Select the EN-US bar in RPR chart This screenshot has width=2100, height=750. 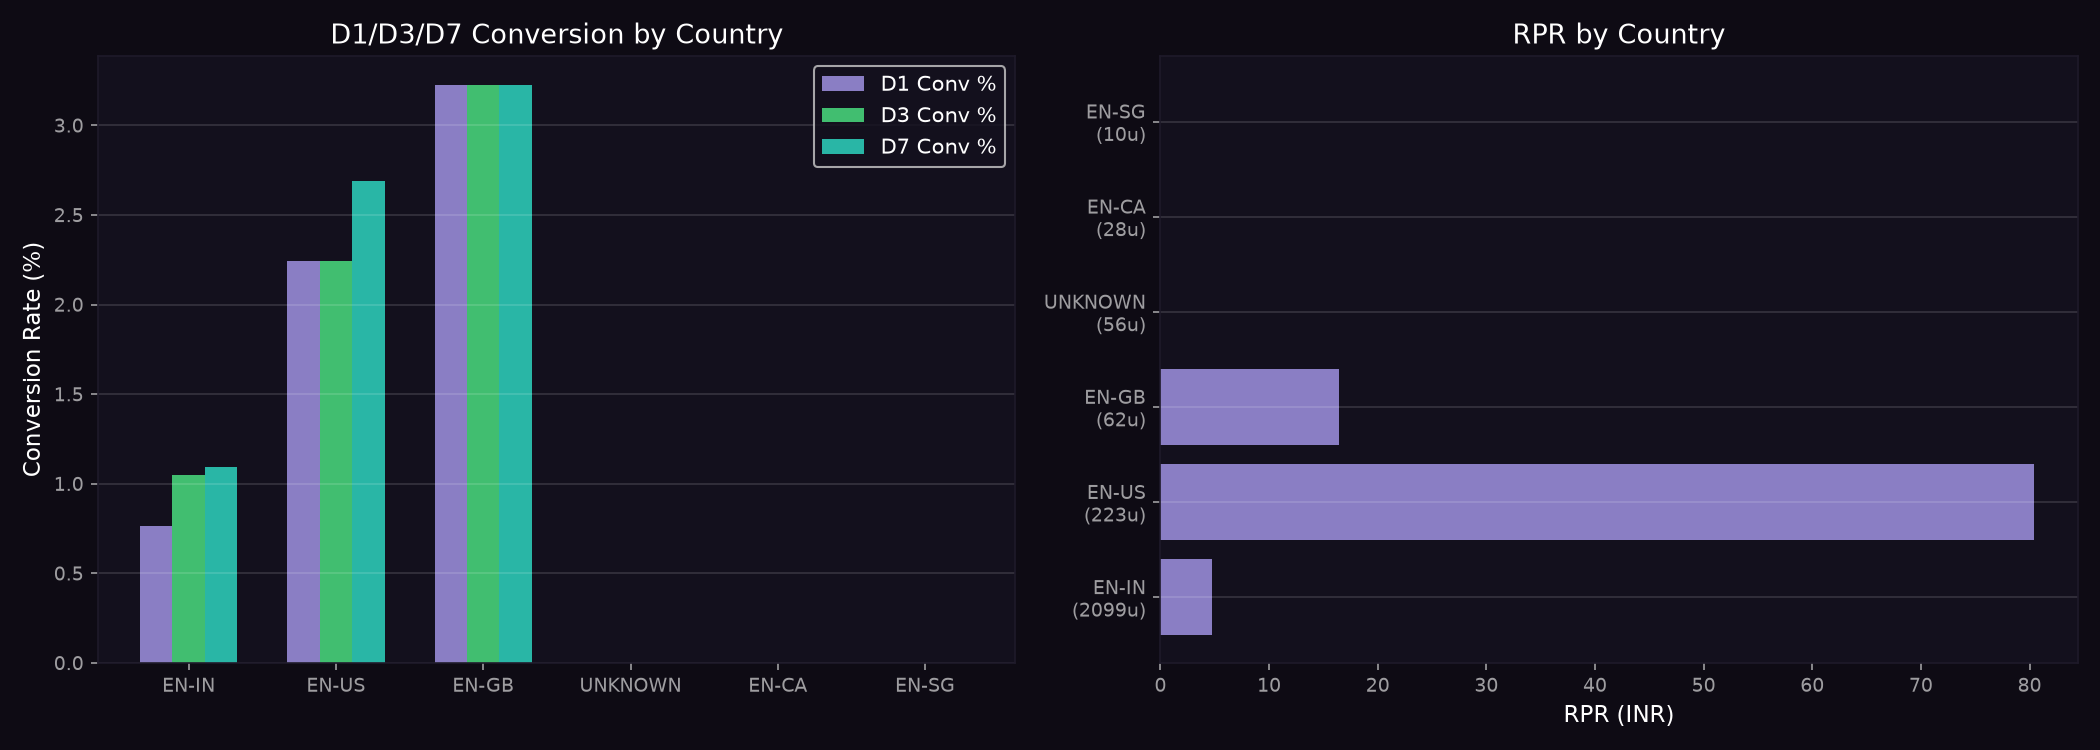click(1597, 502)
